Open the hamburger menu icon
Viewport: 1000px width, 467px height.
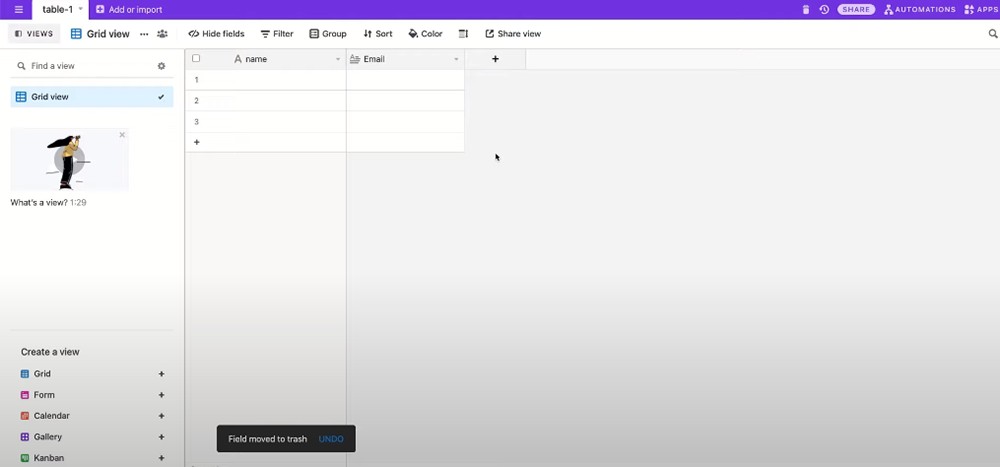pyautogui.click(x=18, y=9)
